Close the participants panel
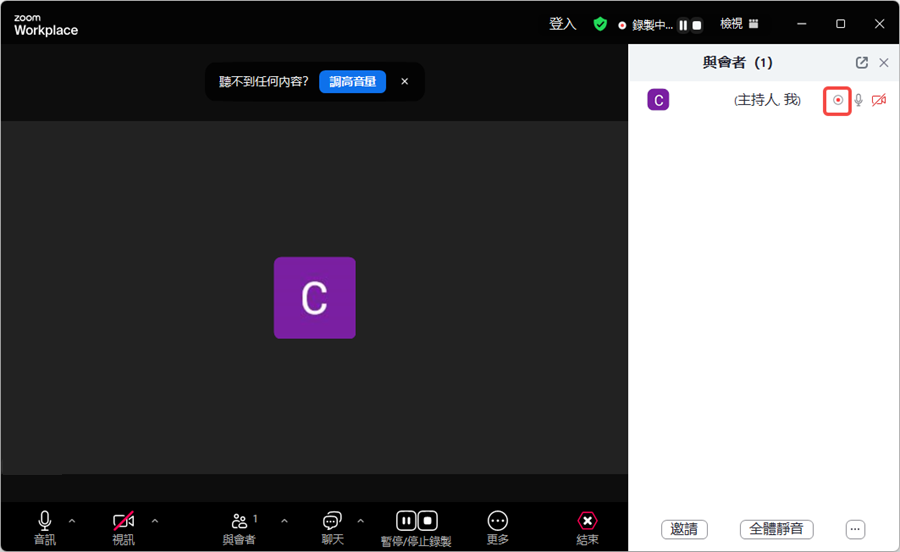This screenshot has width=900, height=552. point(884,63)
